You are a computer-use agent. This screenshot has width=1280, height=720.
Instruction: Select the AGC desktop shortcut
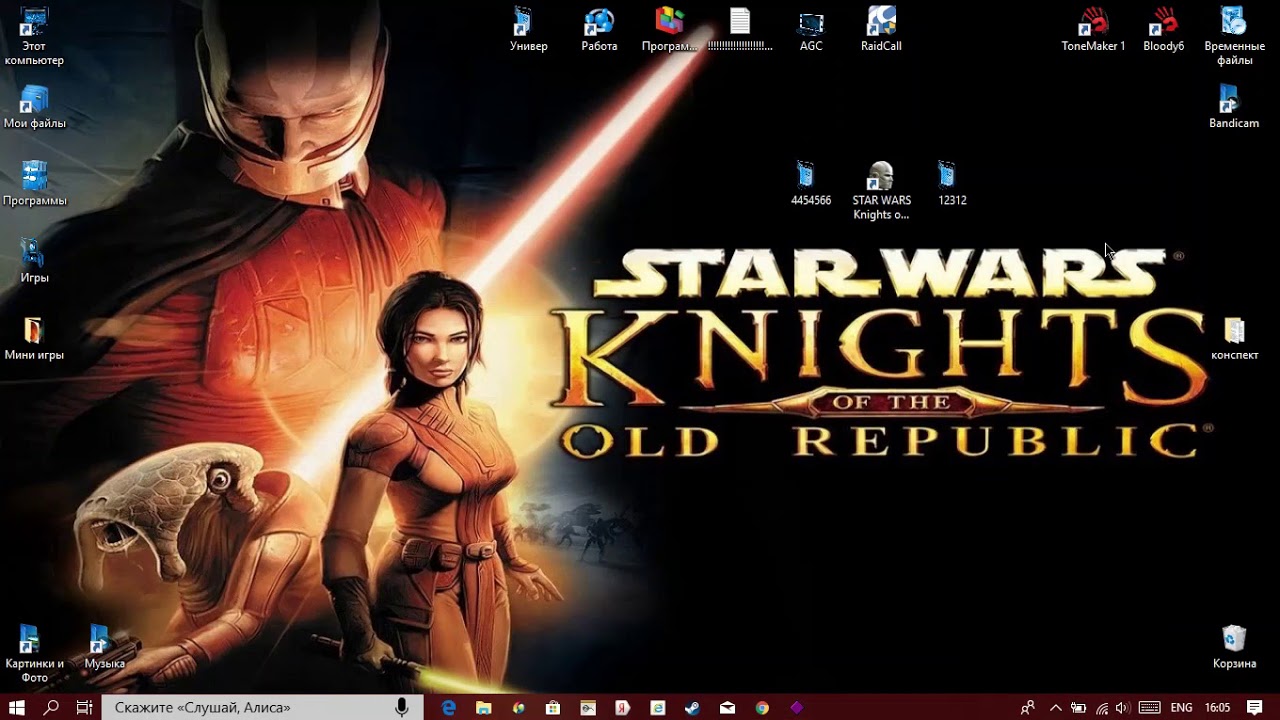pos(811,29)
